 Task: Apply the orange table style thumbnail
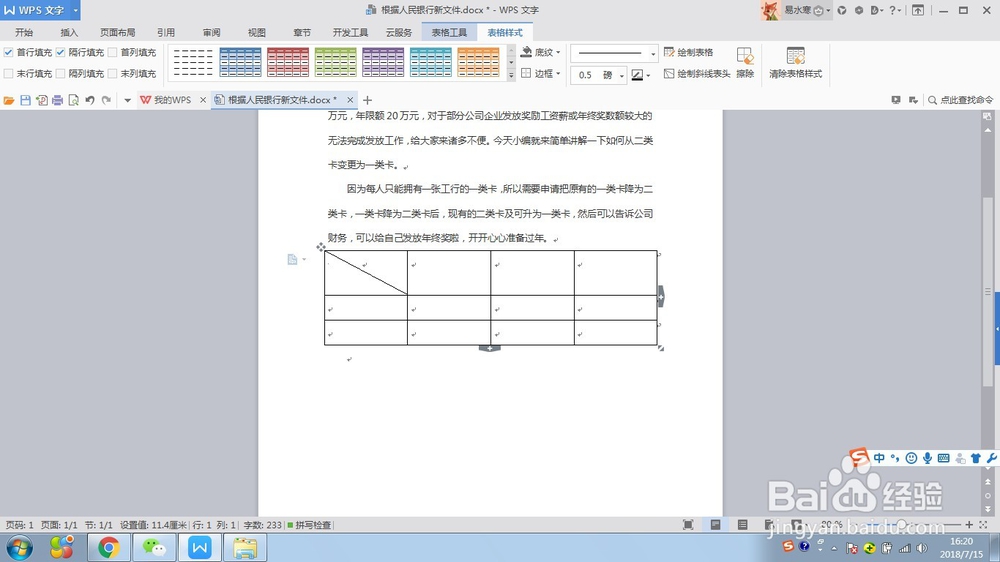pyautogui.click(x=478, y=63)
